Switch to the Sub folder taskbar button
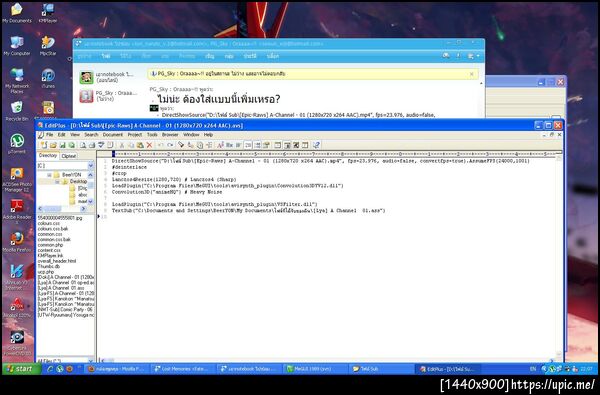The height and width of the screenshot is (395, 600). [x=381, y=369]
